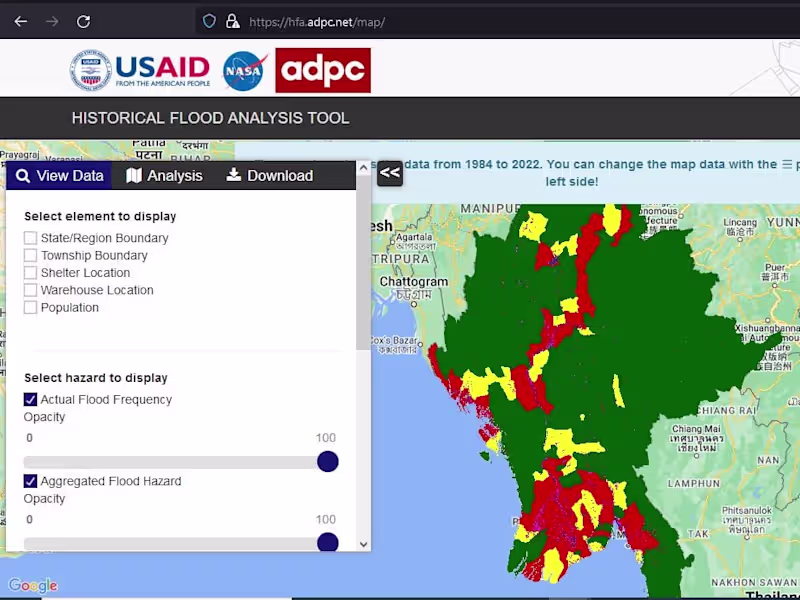
Task: Switch to the Analysis tab
Action: 164,176
